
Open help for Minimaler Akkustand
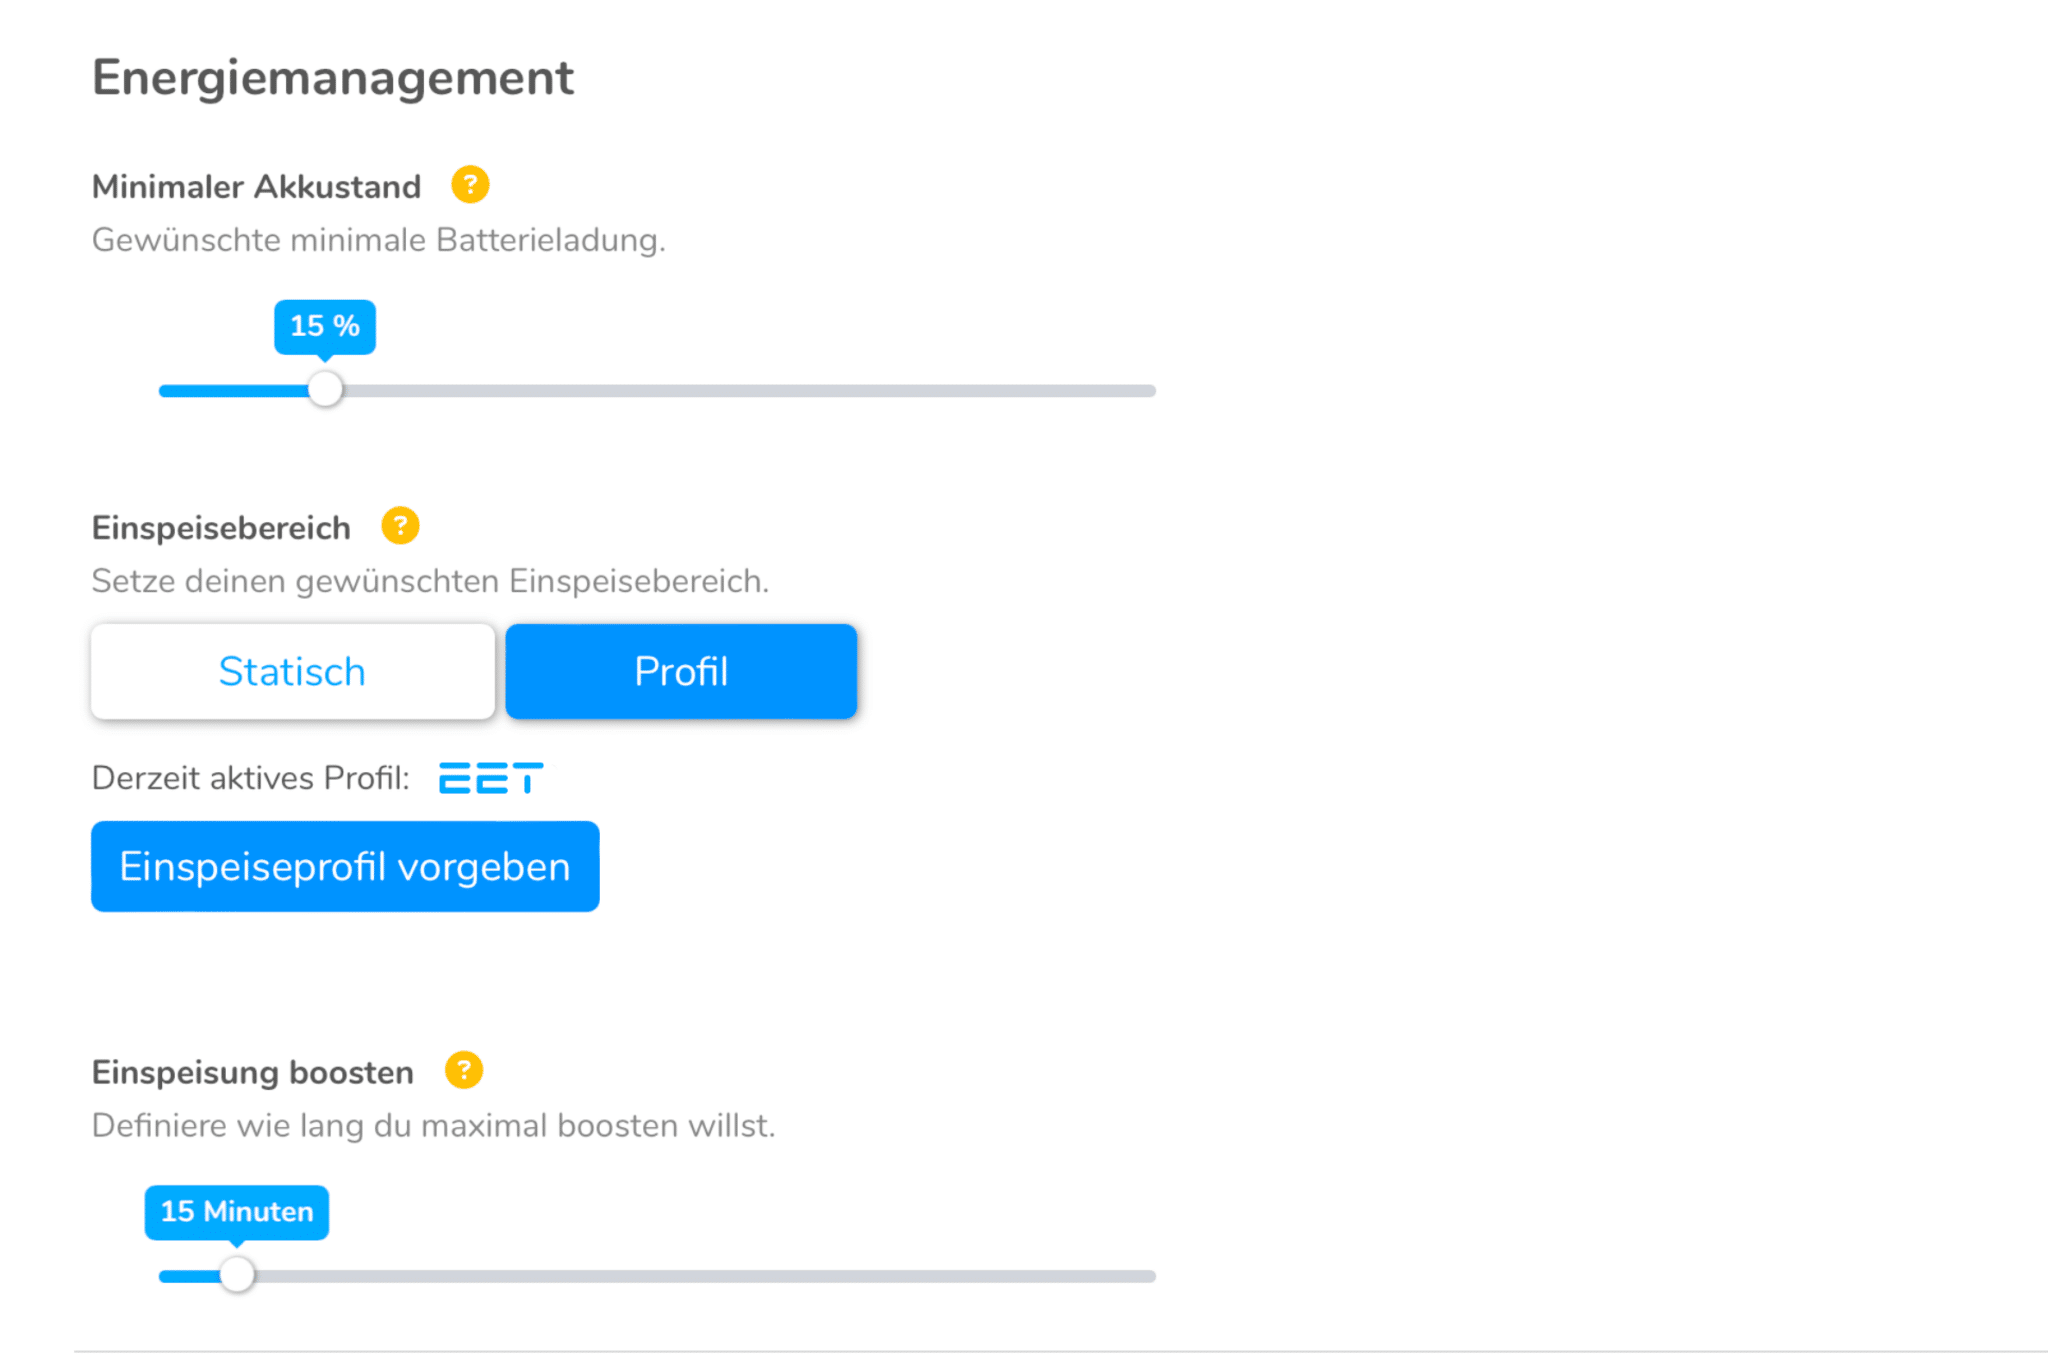[x=470, y=185]
